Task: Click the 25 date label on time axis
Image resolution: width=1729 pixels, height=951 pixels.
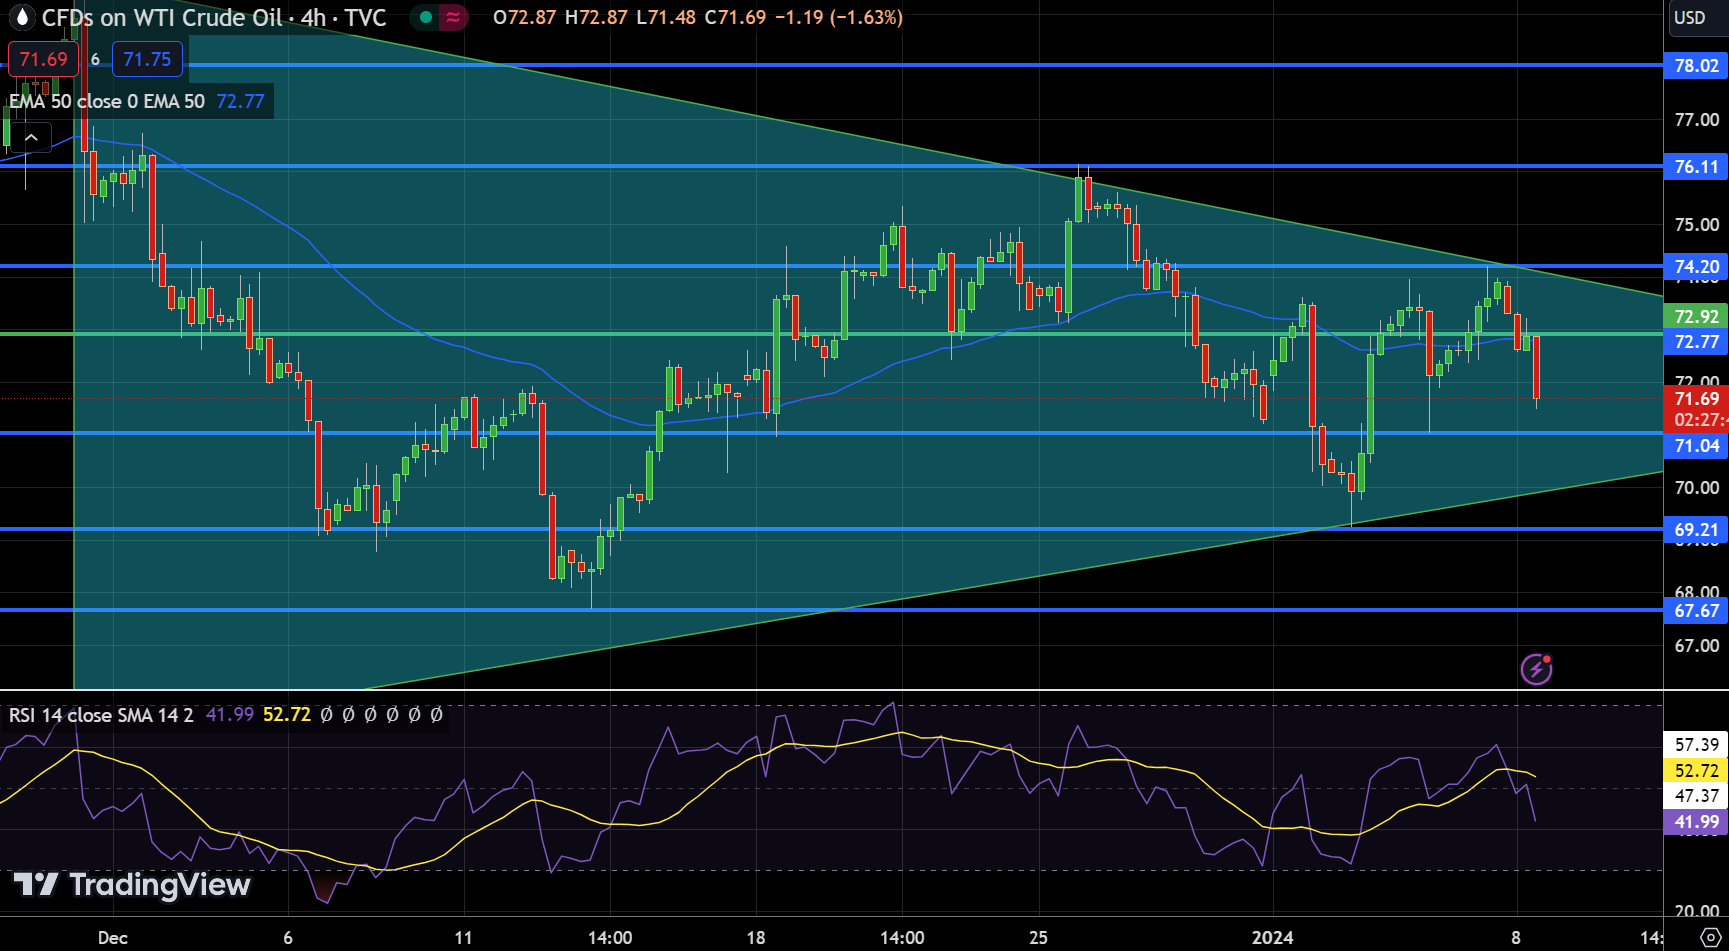Action: (x=1039, y=938)
